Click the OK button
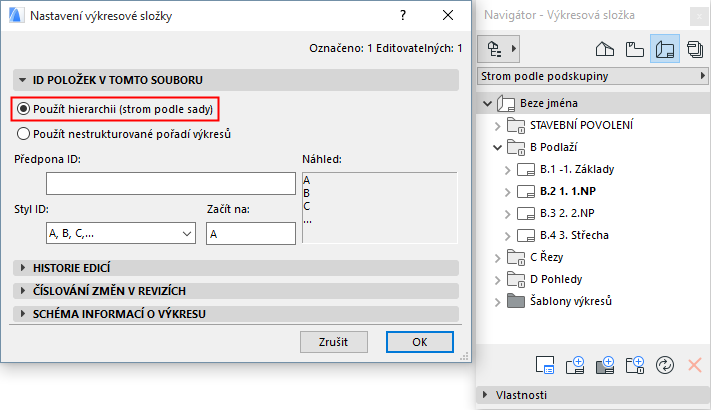The width and height of the screenshot is (711, 410). (x=419, y=342)
